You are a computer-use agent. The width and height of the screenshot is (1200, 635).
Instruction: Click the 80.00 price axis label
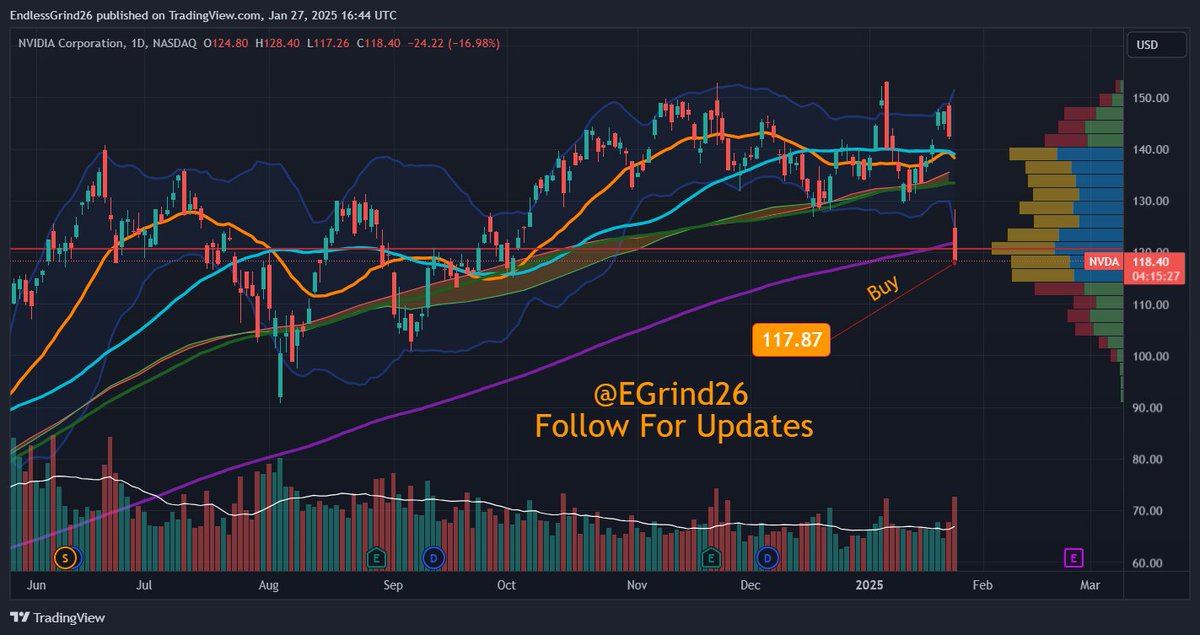click(1146, 460)
